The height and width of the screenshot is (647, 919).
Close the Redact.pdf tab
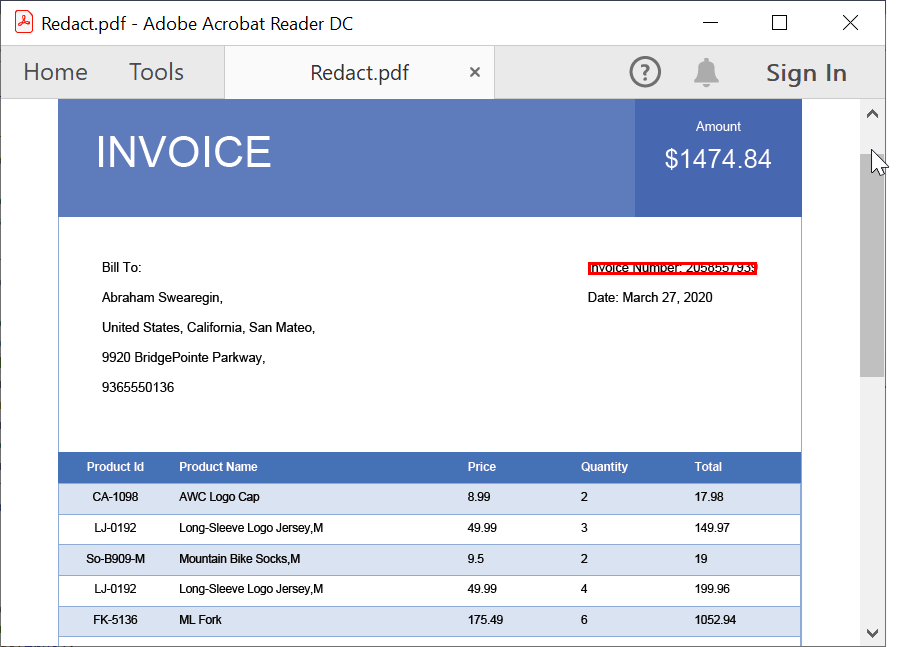coord(475,72)
